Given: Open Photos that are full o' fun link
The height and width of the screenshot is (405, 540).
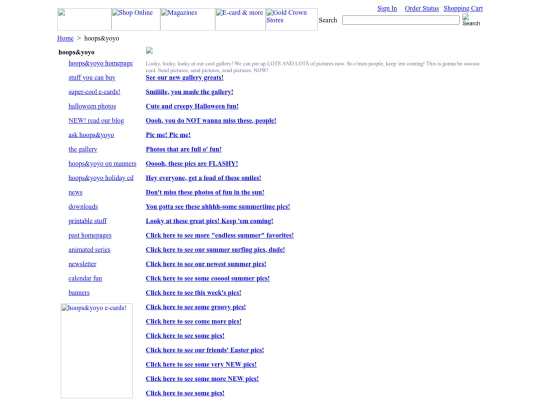Looking at the screenshot, I should tap(184, 149).
